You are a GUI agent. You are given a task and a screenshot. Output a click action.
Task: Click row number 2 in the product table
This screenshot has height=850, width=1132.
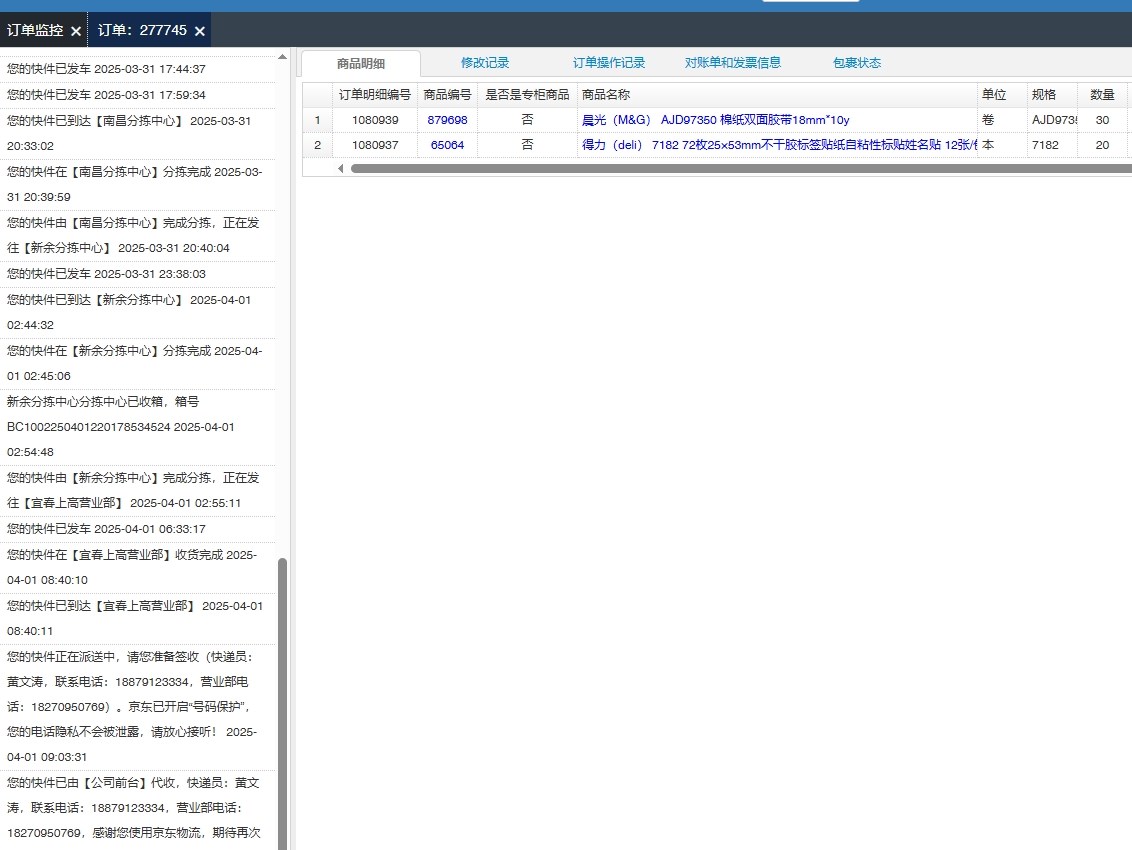pos(317,145)
